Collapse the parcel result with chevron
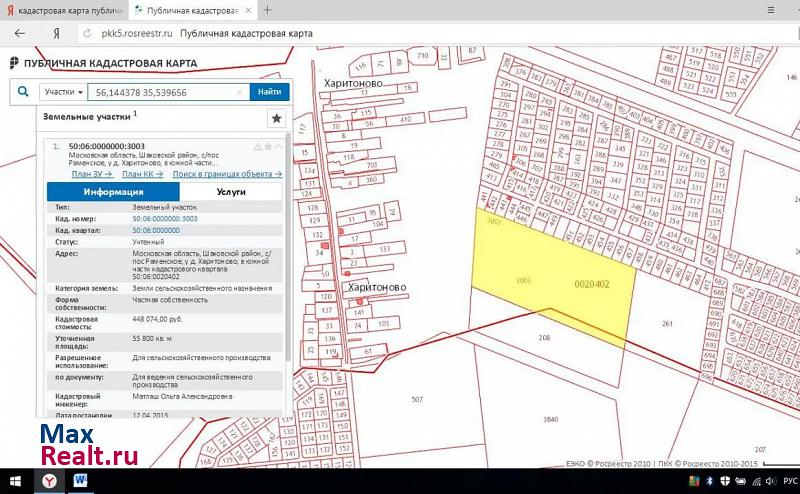The image size is (800, 494). (280, 147)
